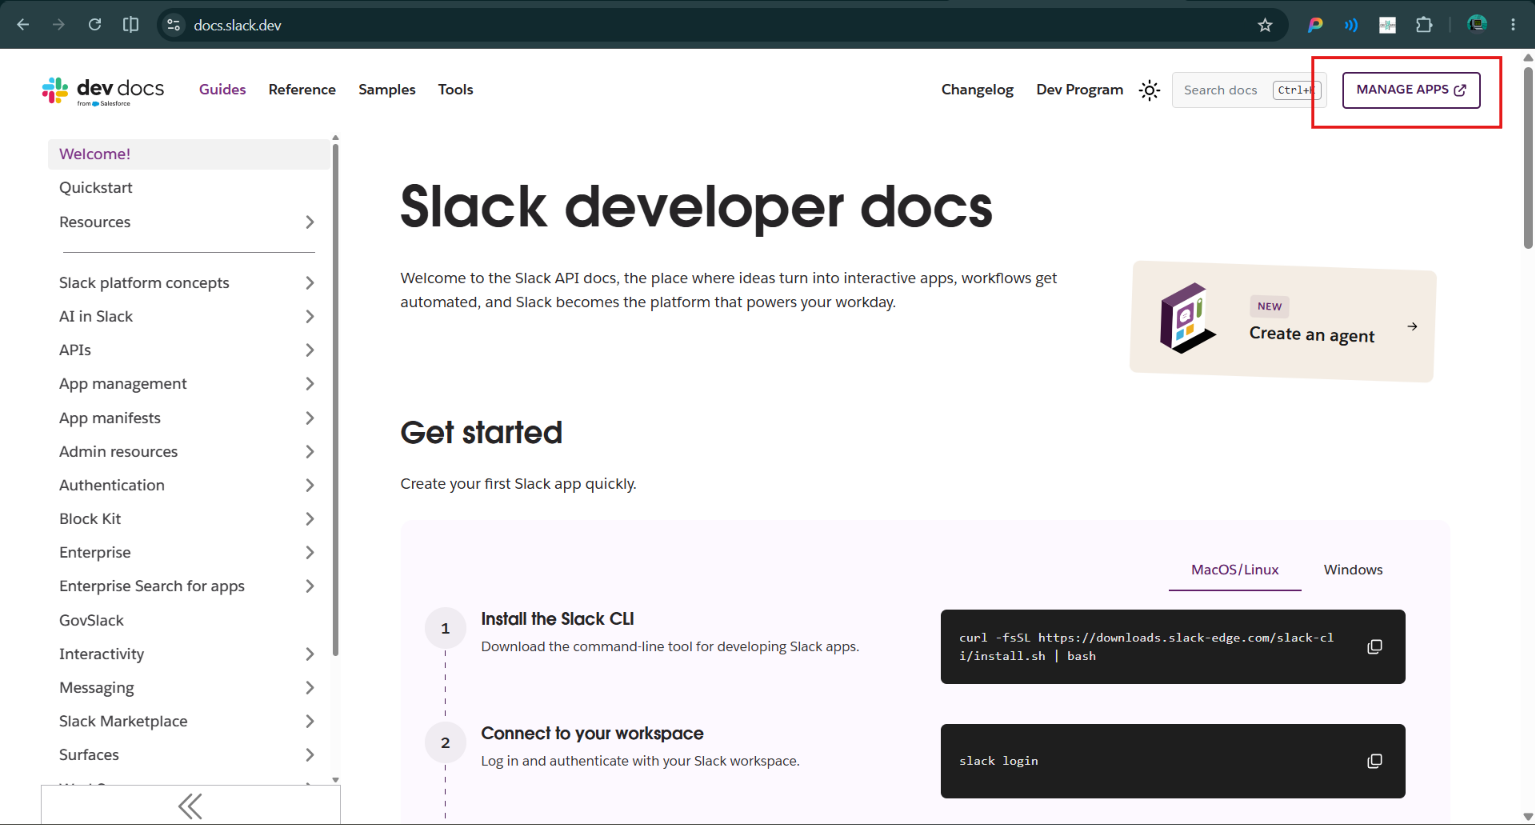The height and width of the screenshot is (825, 1535).
Task: Open the Tools nav item
Action: point(455,90)
